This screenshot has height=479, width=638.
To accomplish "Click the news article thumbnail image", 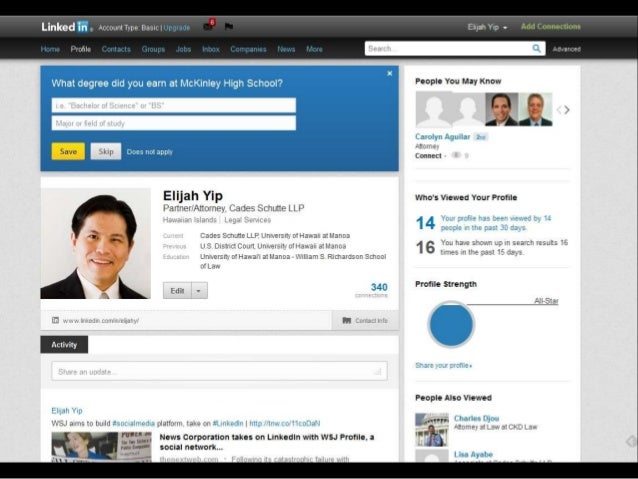I will pos(101,446).
